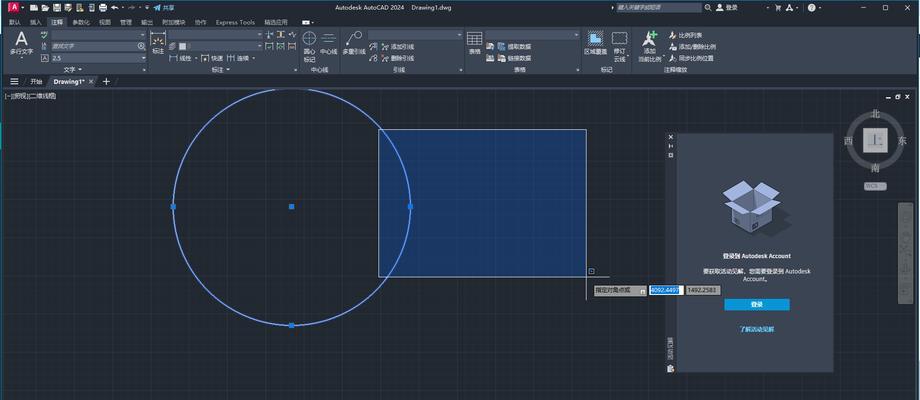Click the blue 登录 sign-in button
The image size is (920, 400).
[756, 304]
